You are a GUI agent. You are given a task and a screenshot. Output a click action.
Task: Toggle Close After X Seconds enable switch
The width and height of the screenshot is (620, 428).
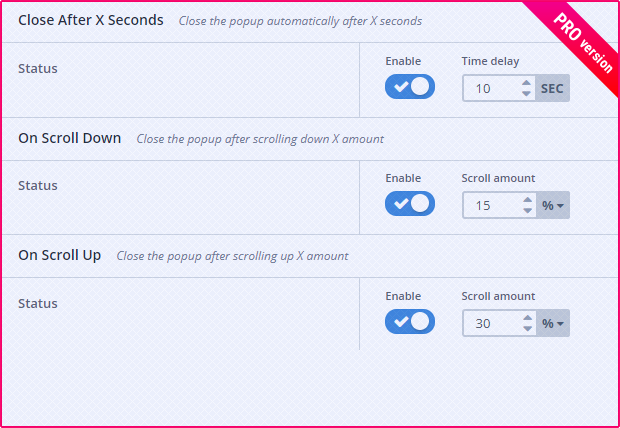pos(410,87)
